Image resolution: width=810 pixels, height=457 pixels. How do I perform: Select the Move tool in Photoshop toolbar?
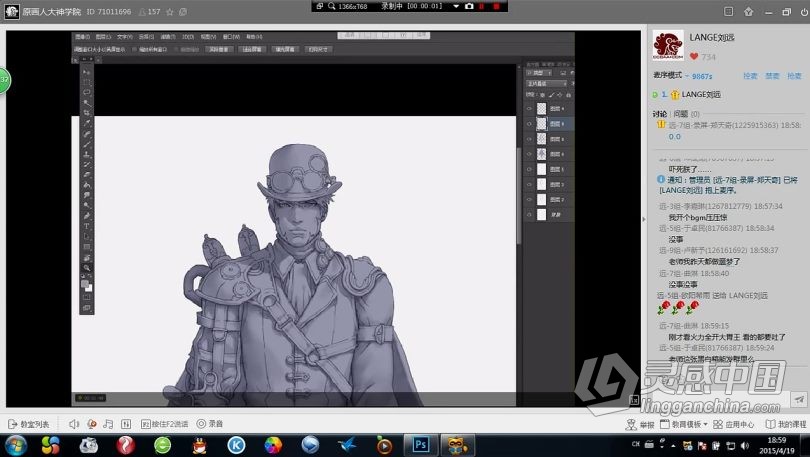[x=86, y=72]
